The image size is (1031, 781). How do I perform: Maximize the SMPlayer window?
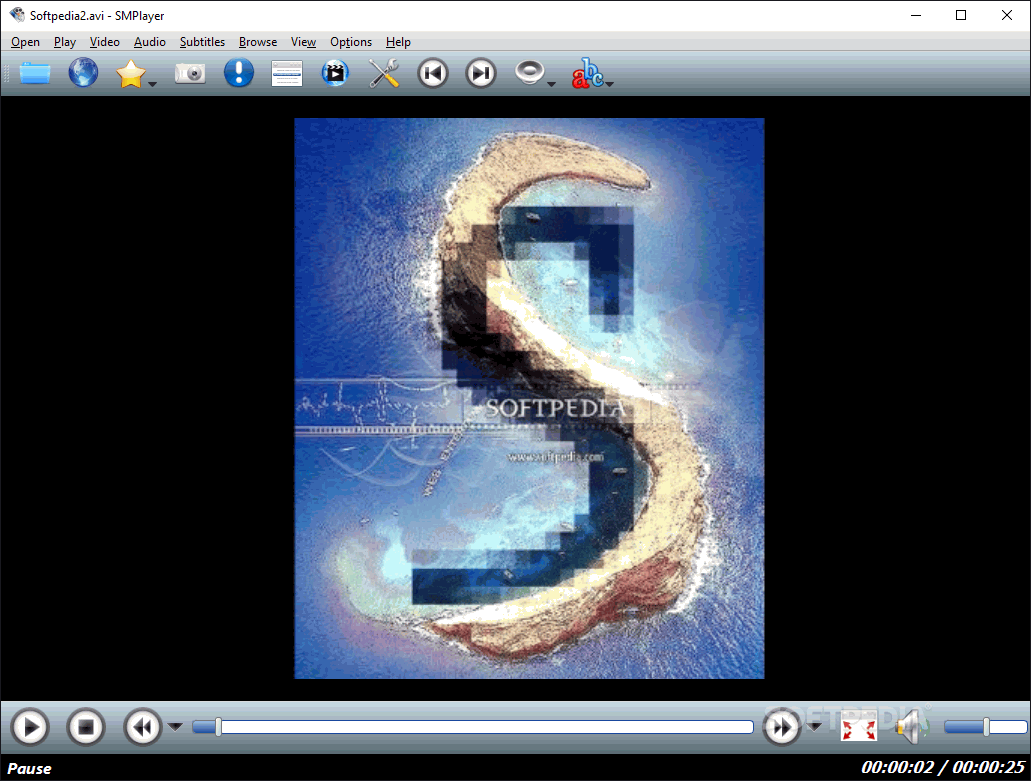pos(961,15)
